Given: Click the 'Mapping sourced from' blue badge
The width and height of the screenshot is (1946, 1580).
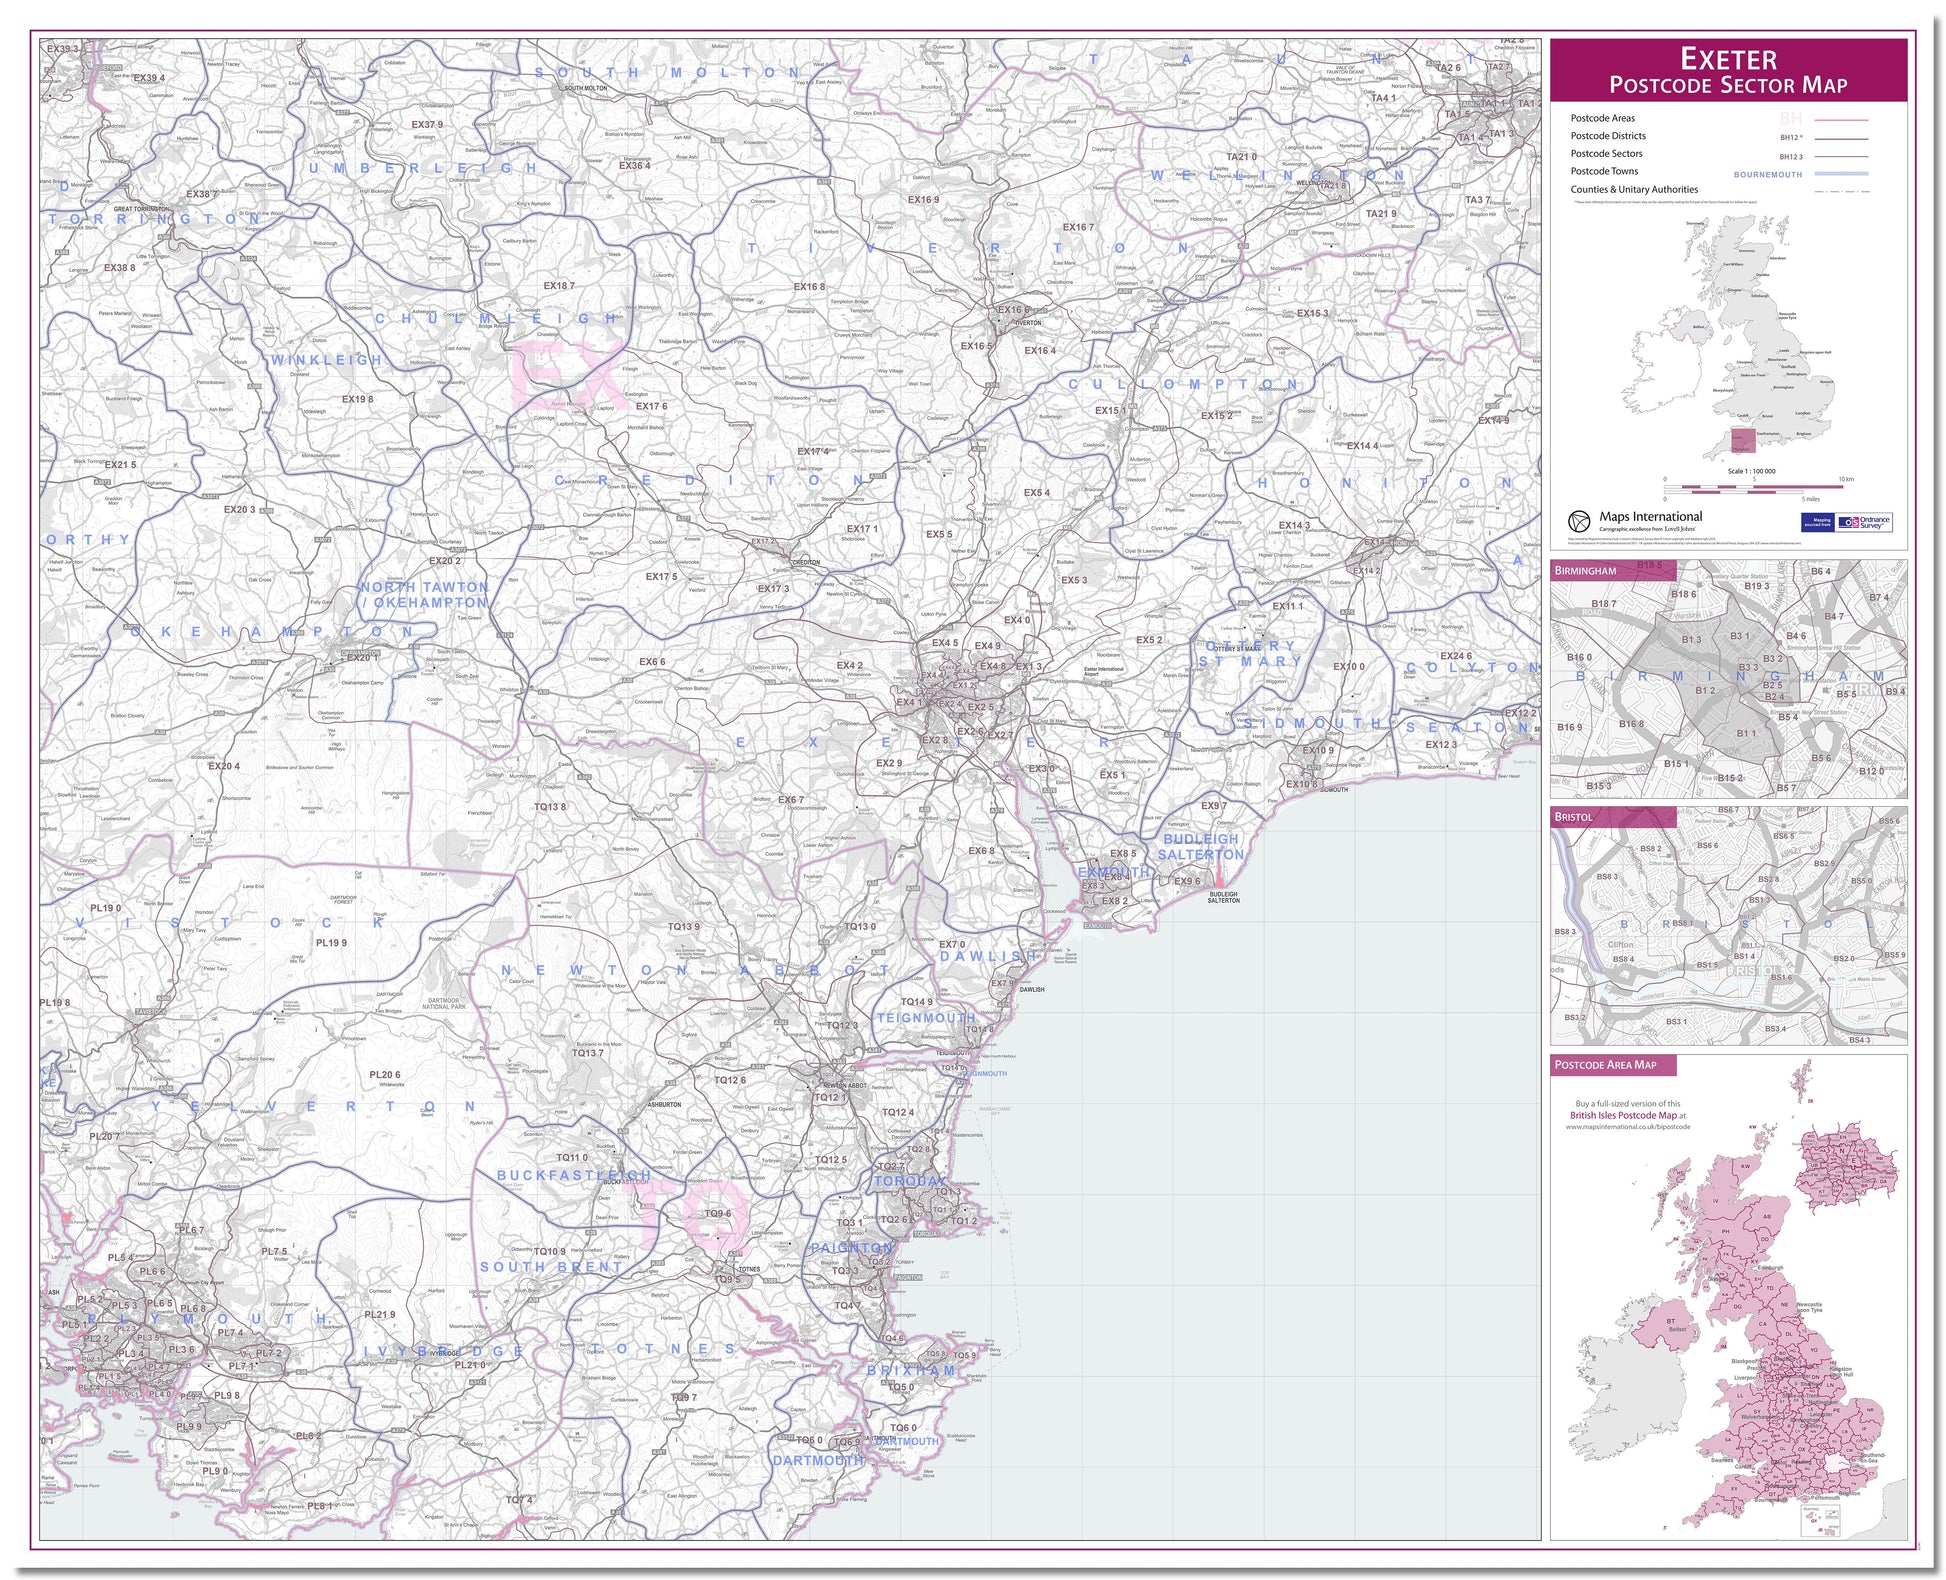Looking at the screenshot, I should click(1818, 522).
